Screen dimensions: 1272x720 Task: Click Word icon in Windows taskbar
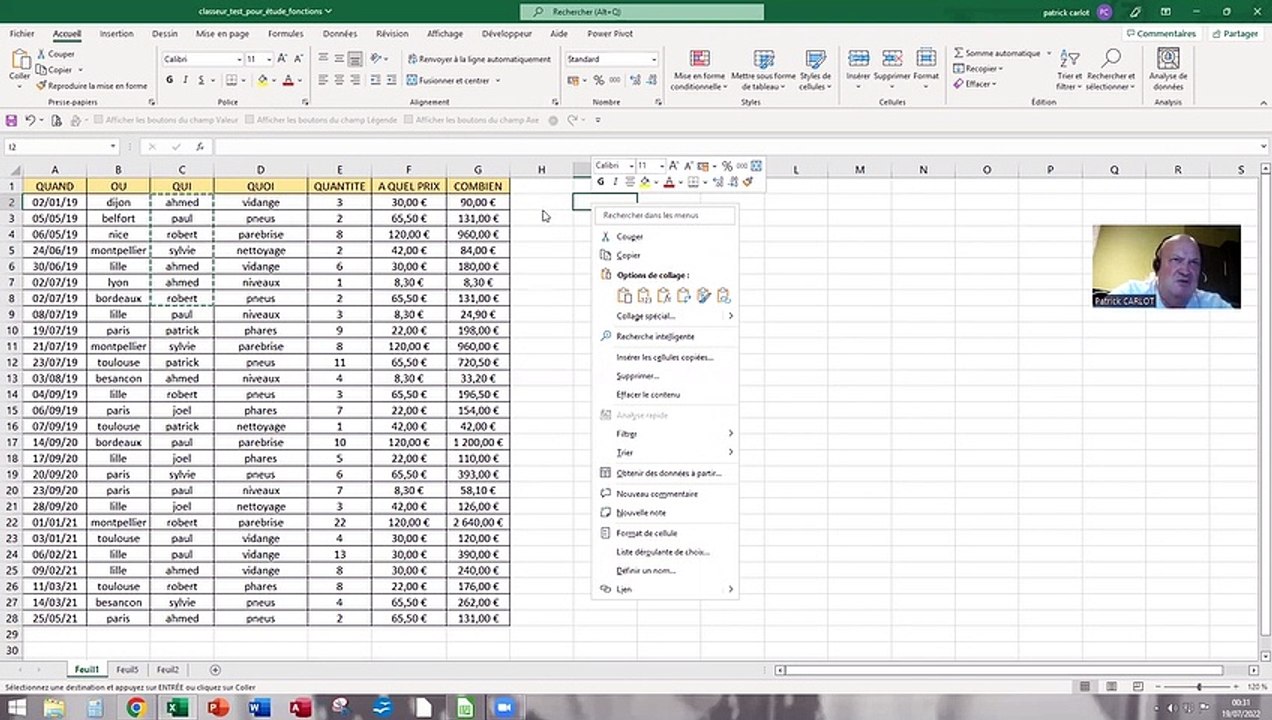(258, 708)
